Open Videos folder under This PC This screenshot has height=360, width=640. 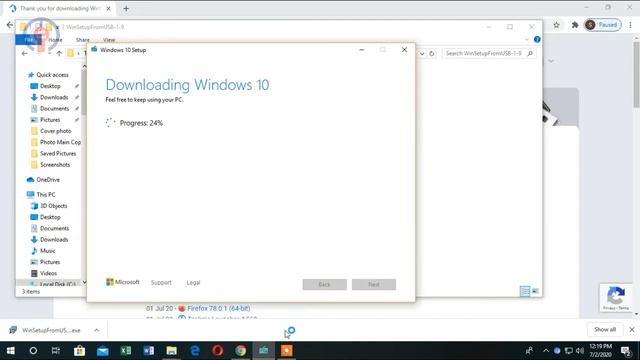pyautogui.click(x=48, y=273)
